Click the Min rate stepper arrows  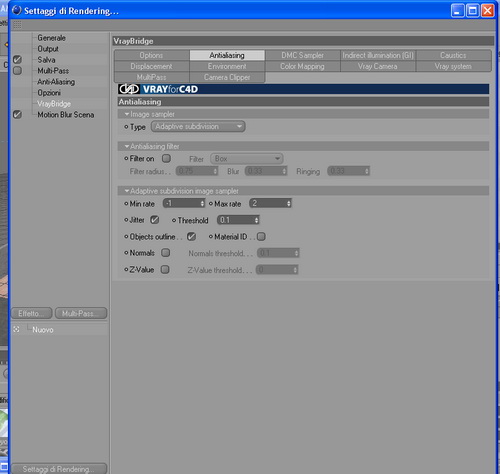click(202, 203)
